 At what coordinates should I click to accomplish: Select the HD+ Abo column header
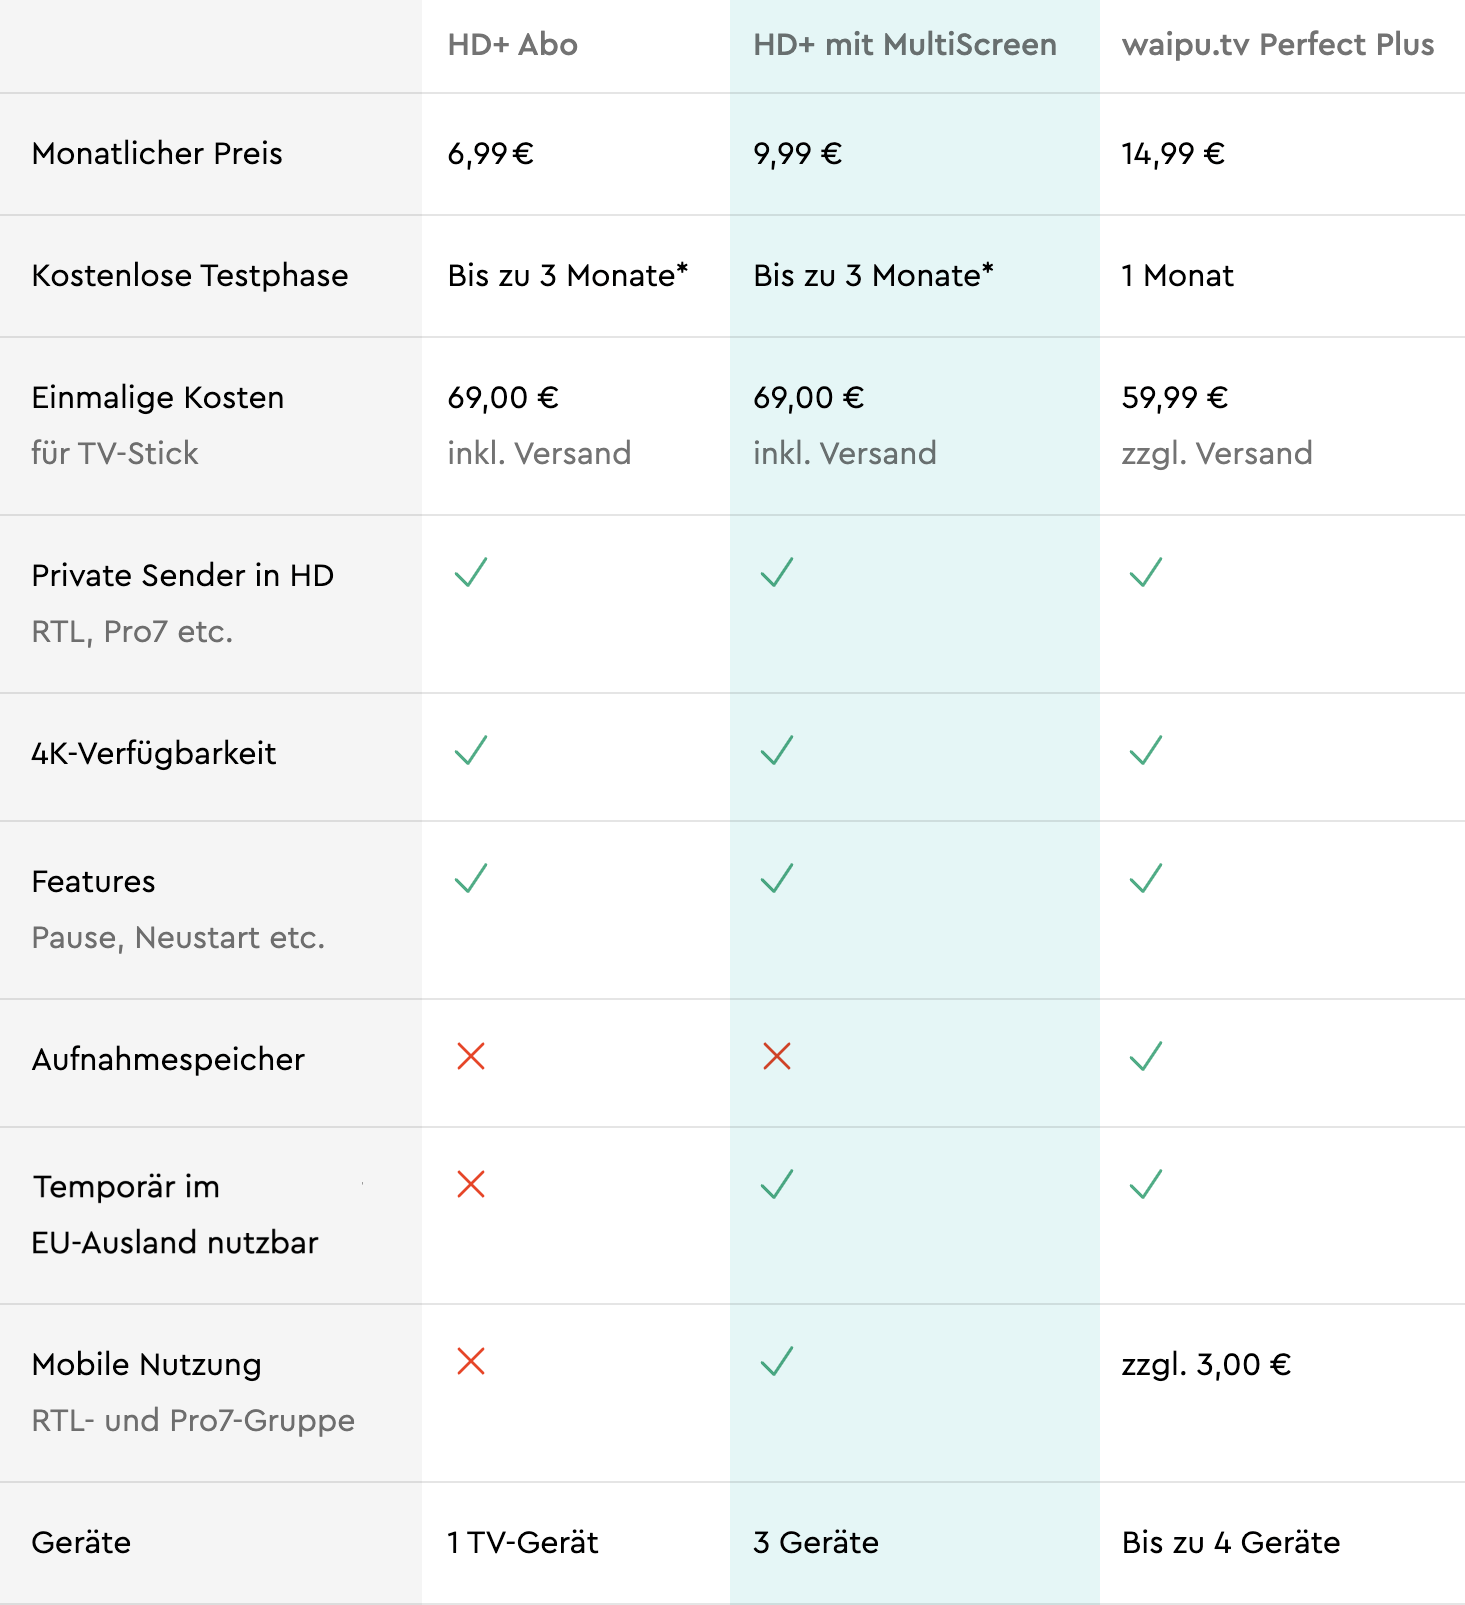tap(512, 45)
